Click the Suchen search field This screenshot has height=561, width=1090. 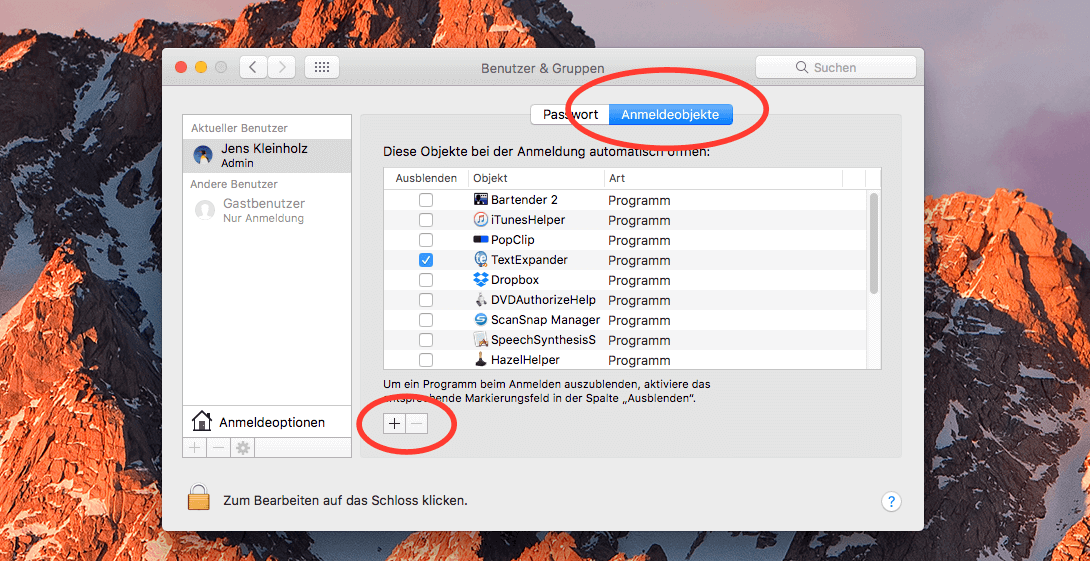pyautogui.click(x=835, y=67)
